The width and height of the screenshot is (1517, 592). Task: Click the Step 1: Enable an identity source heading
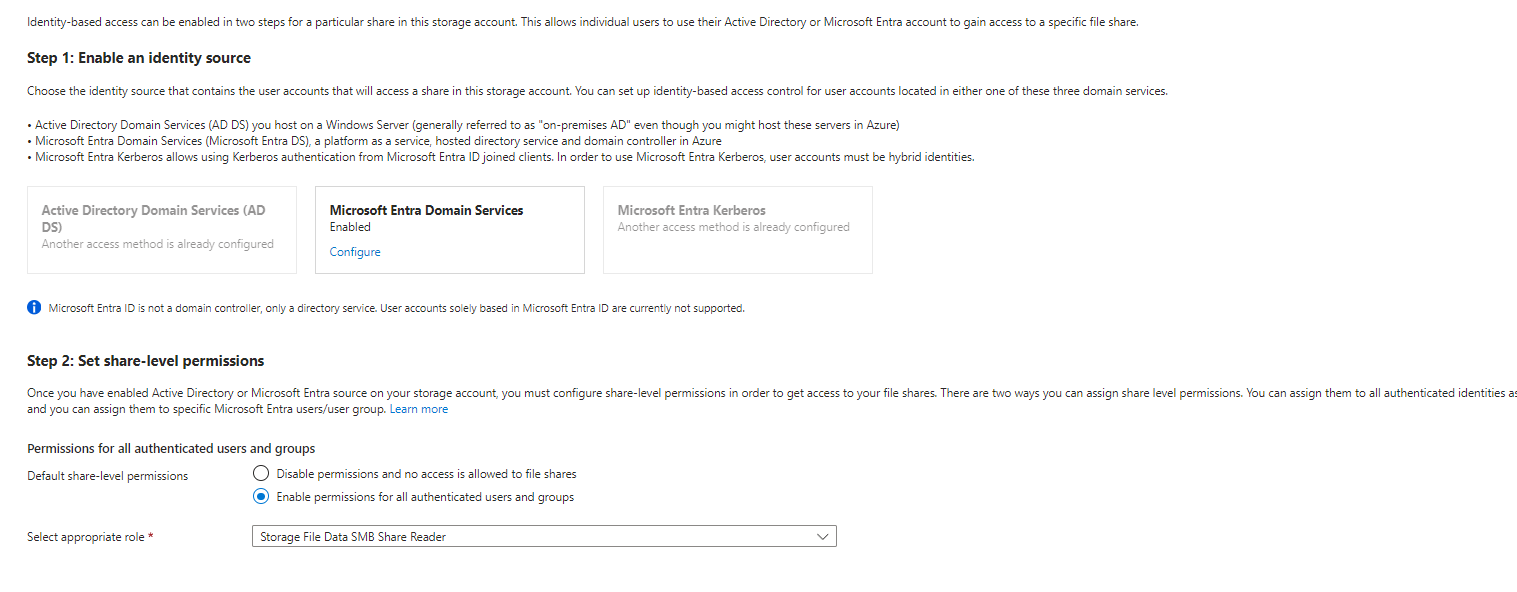(139, 58)
